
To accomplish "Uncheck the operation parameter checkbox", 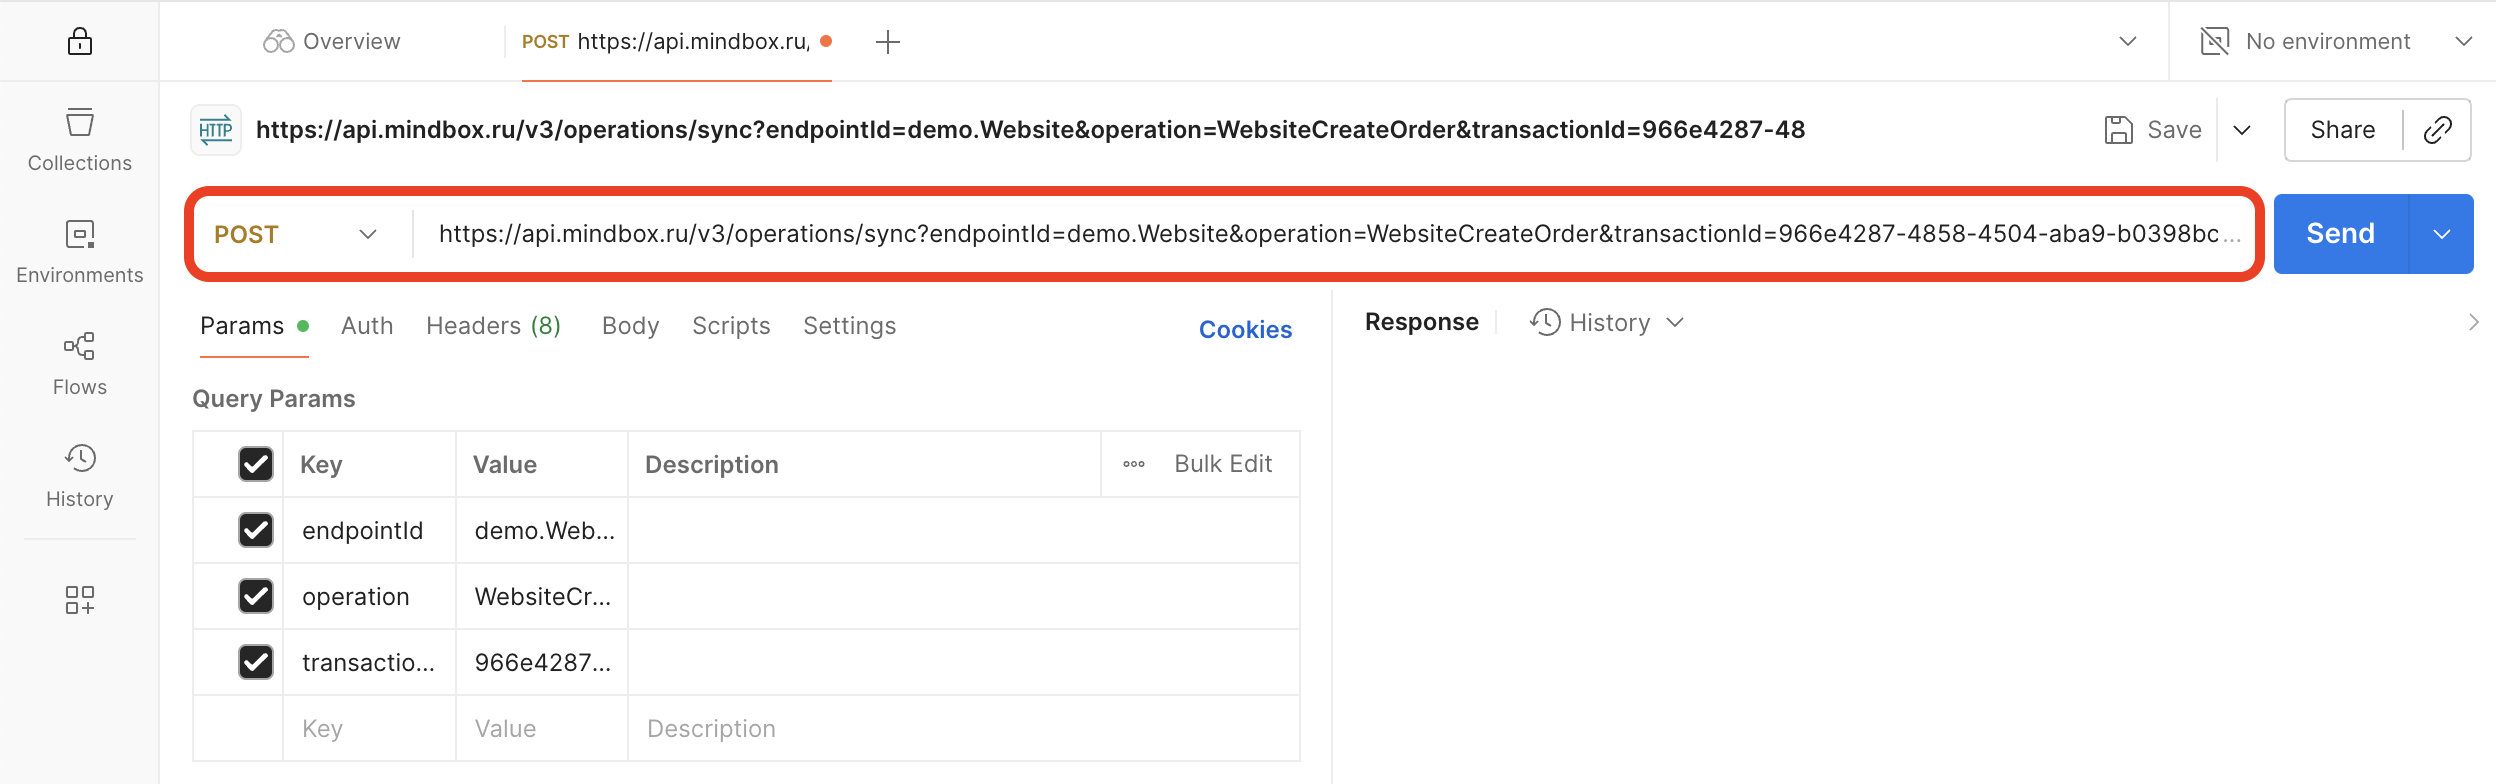I will pyautogui.click(x=256, y=596).
